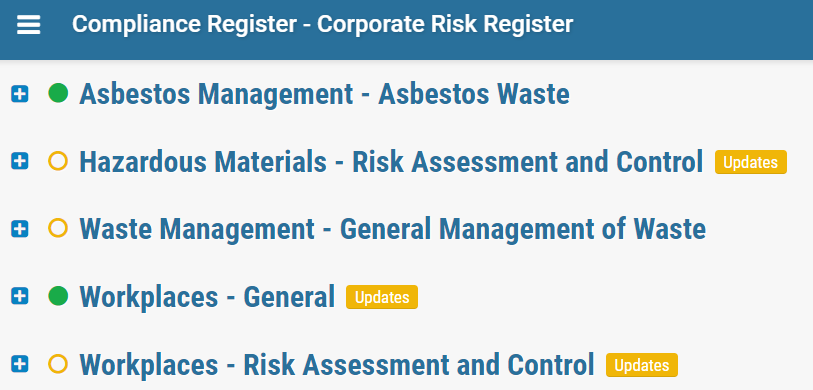The image size is (813, 390).
Task: Click green status dot for Workplaces - General
Action: 58,296
